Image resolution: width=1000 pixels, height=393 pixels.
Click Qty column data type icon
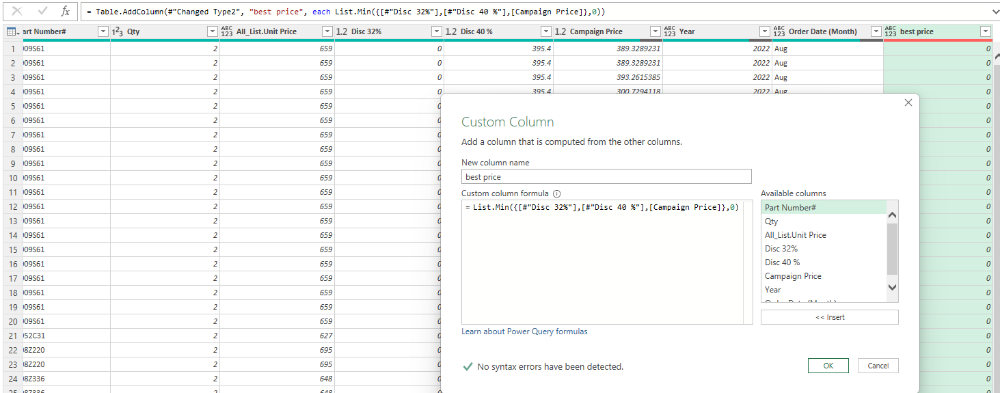[x=117, y=31]
